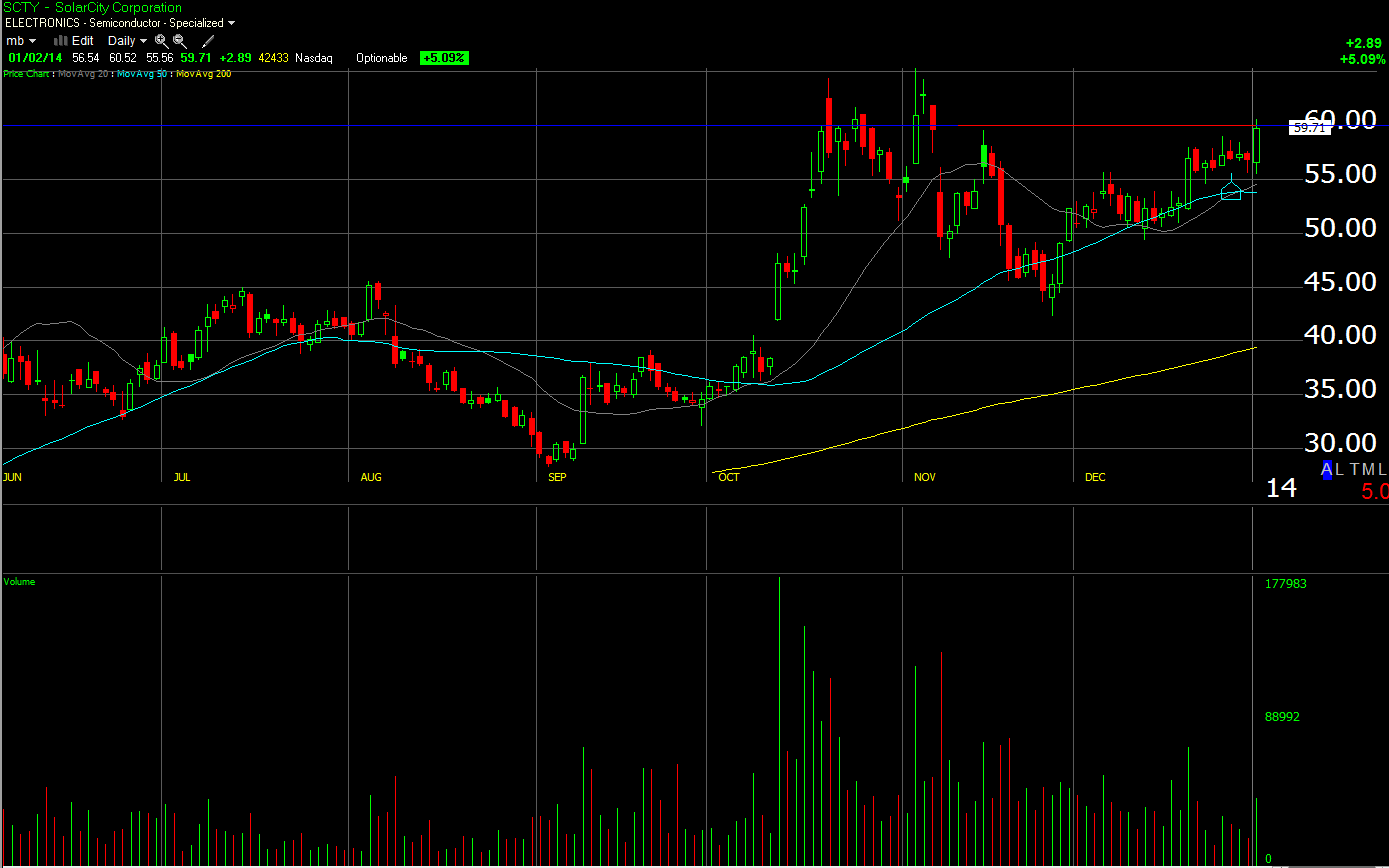Image resolution: width=1389 pixels, height=868 pixels.
Task: Click the bar chart icon beside Edit
Action: 60,41
